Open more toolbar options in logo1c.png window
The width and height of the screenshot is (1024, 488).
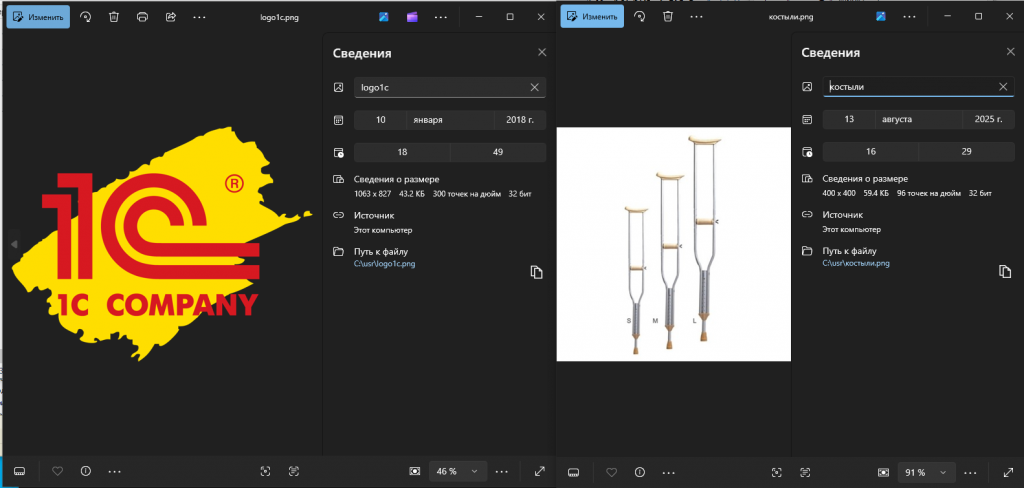[x=199, y=17]
